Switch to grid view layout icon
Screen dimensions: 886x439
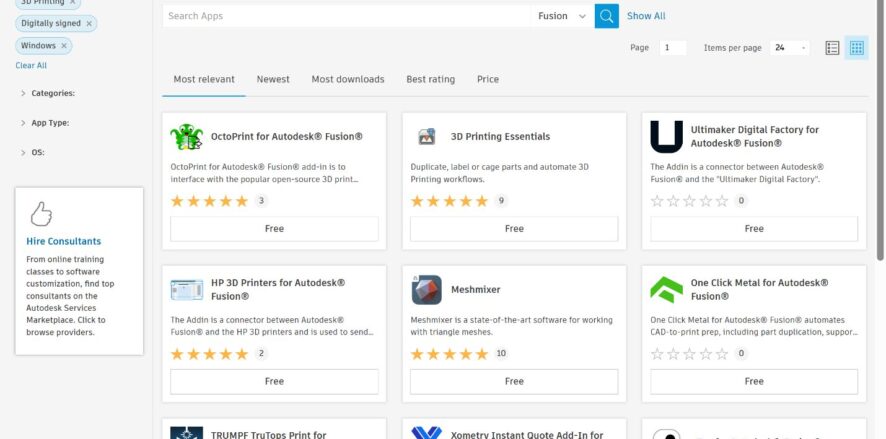click(x=857, y=48)
